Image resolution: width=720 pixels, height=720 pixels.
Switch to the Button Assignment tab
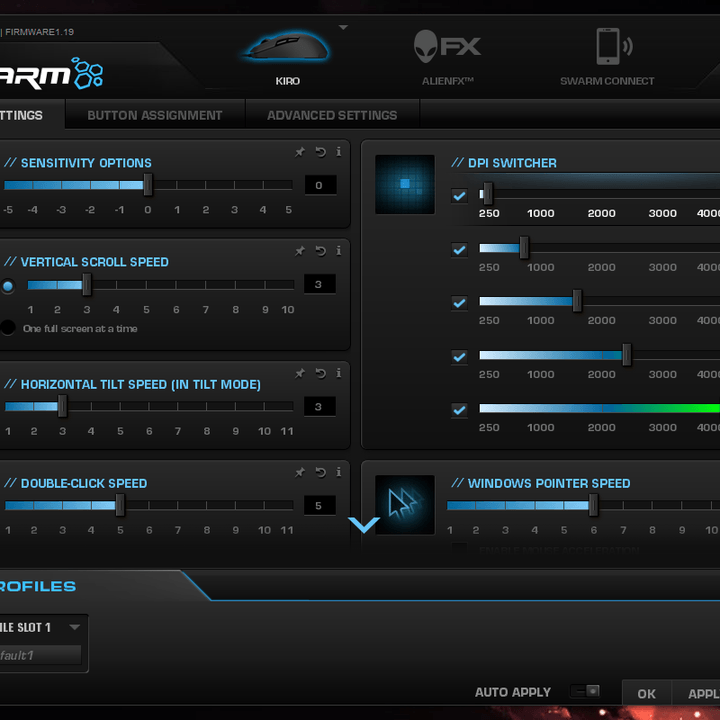click(x=155, y=115)
